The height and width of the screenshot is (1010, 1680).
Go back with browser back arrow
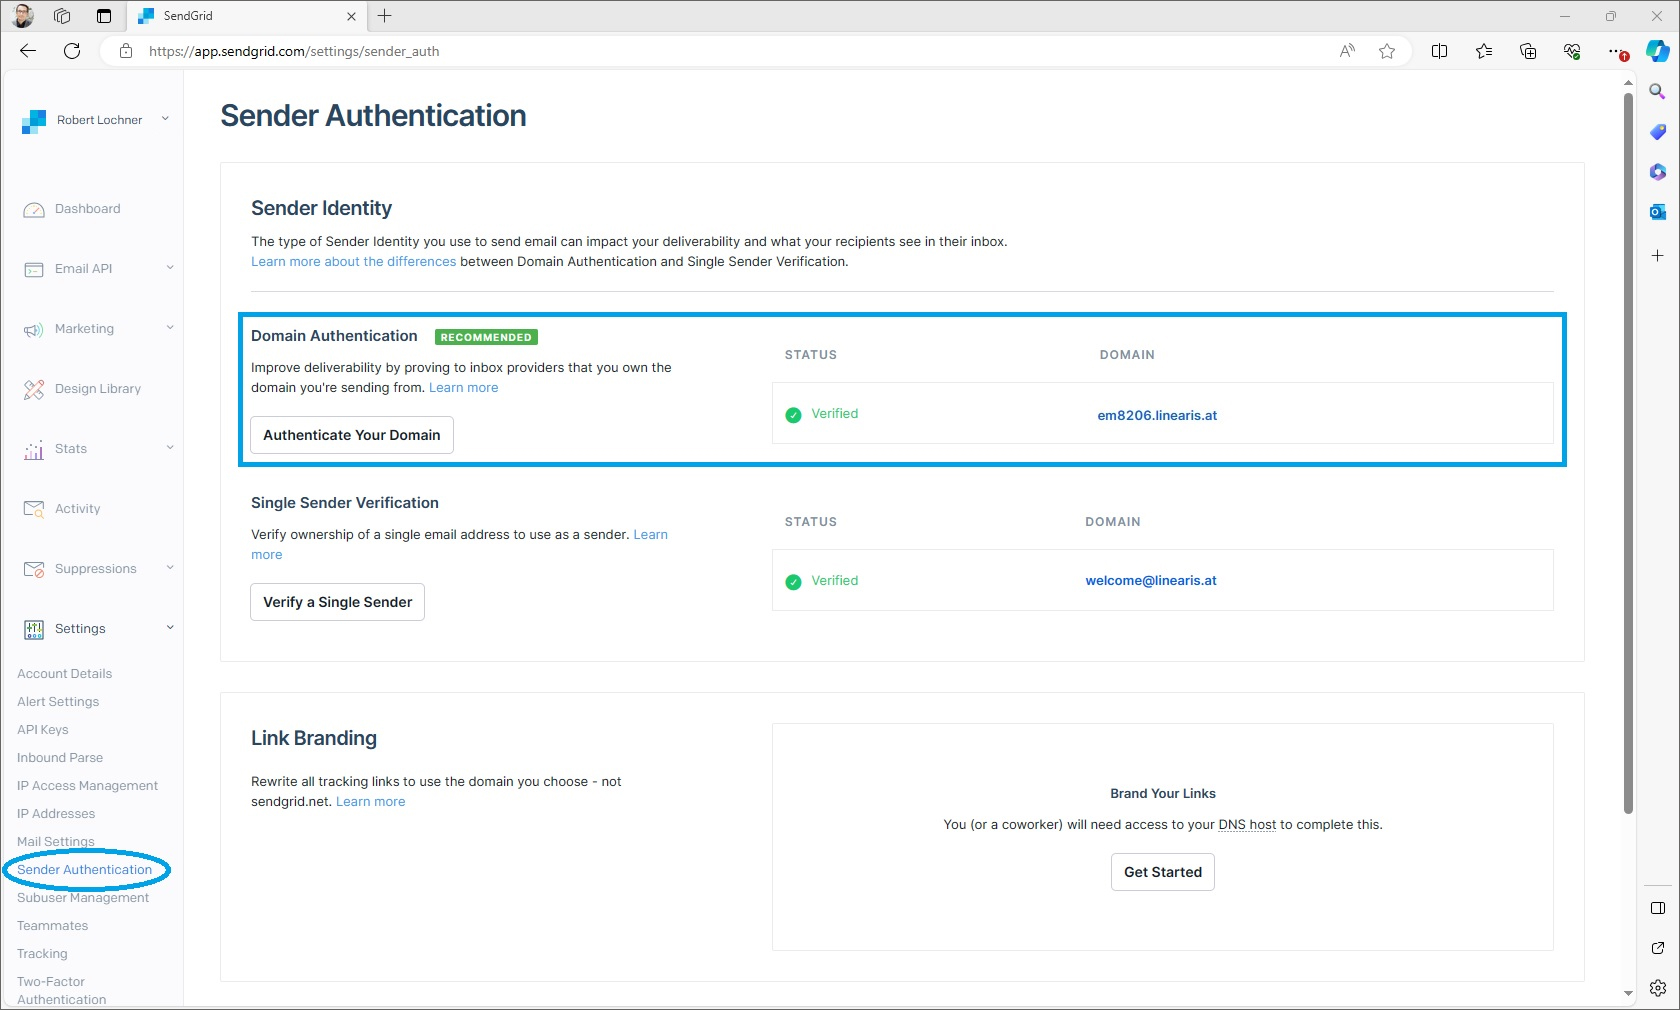tap(28, 51)
